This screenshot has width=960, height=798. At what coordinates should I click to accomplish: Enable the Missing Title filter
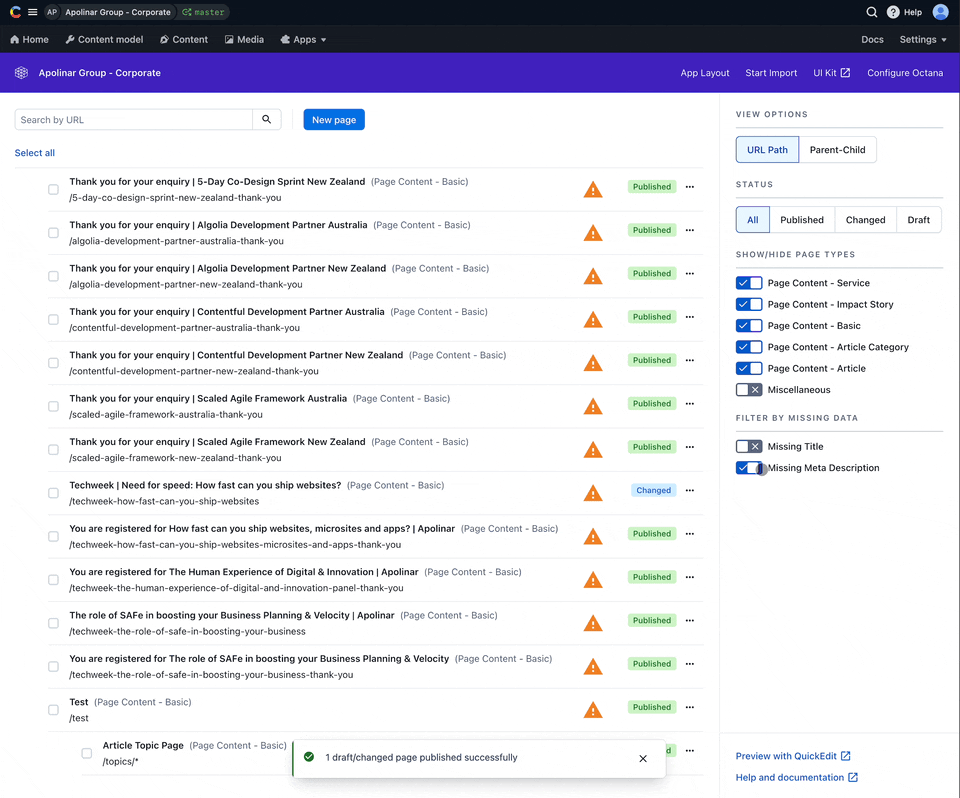pos(749,446)
